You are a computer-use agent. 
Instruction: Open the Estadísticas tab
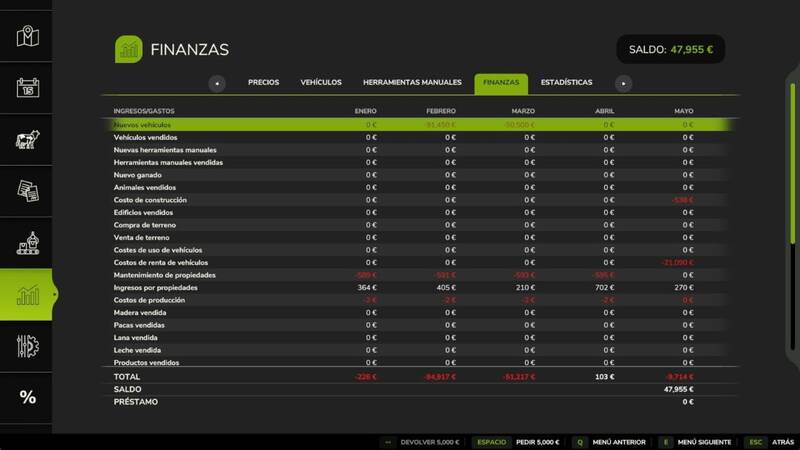[x=566, y=82]
